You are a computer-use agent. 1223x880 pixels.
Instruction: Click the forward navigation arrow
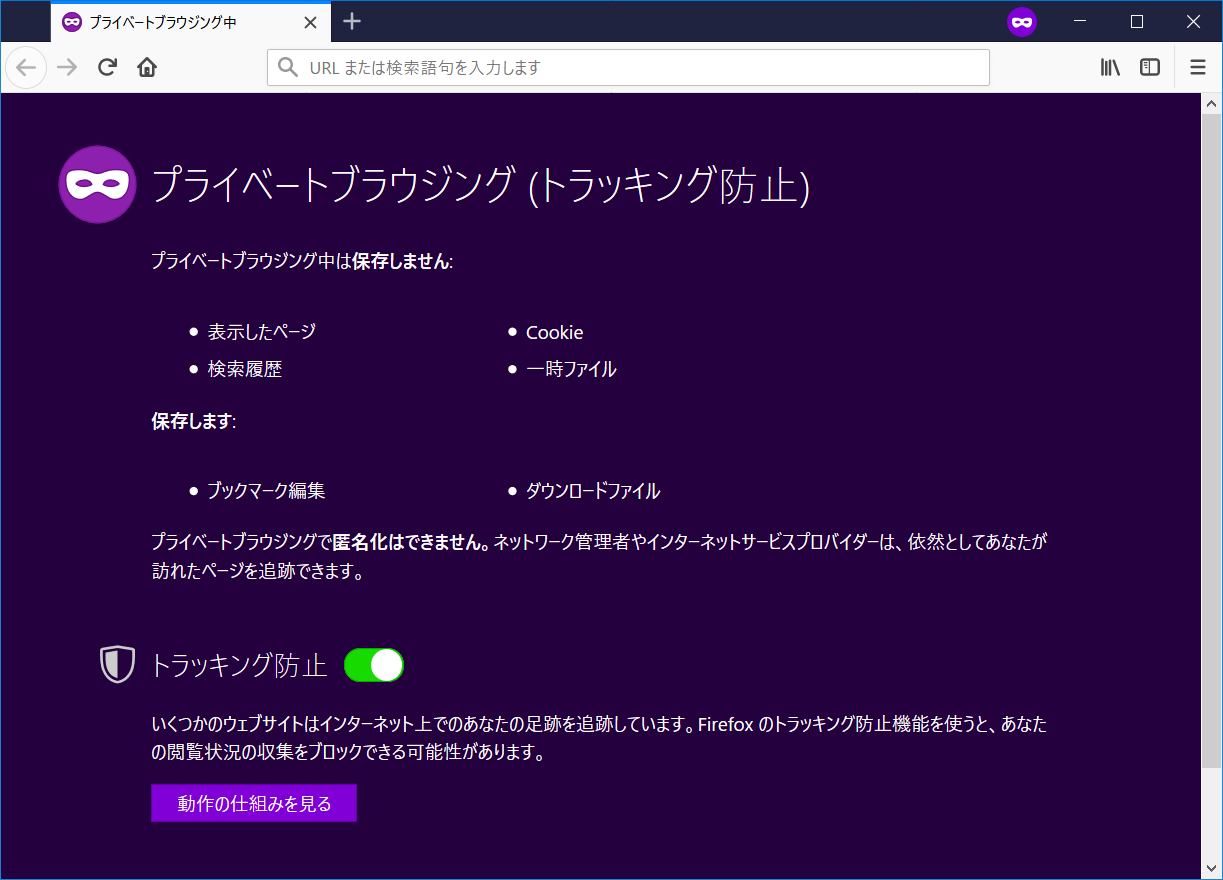click(x=66, y=67)
